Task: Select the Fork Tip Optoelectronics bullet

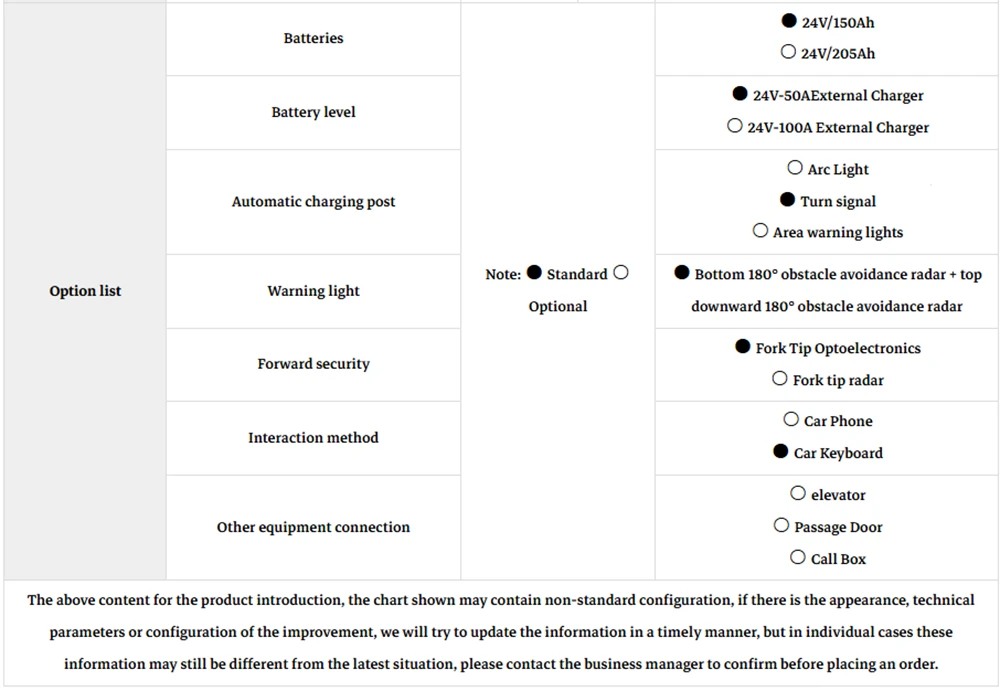Action: point(742,346)
